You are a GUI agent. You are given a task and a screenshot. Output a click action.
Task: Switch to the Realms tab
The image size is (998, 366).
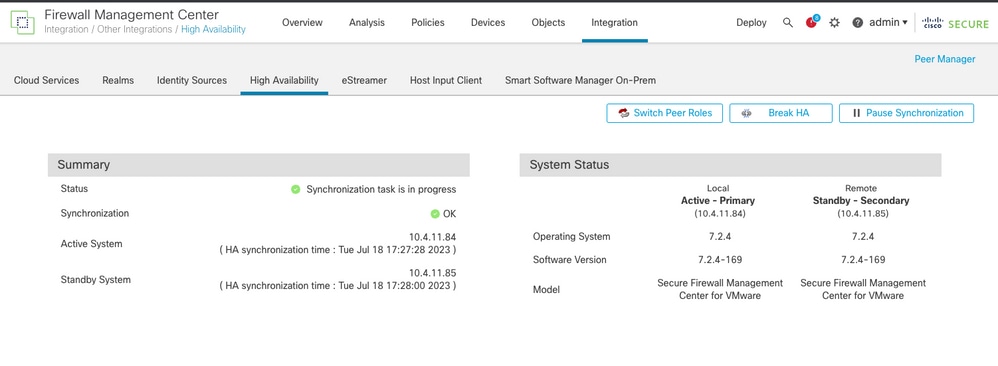[118, 80]
